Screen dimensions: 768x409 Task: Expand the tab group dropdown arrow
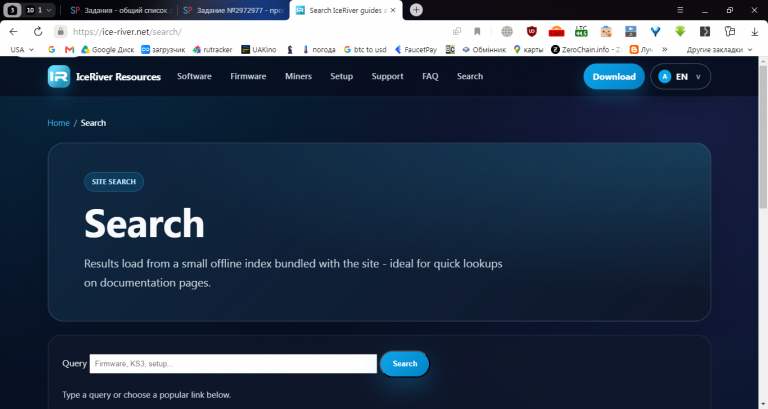click(x=48, y=10)
